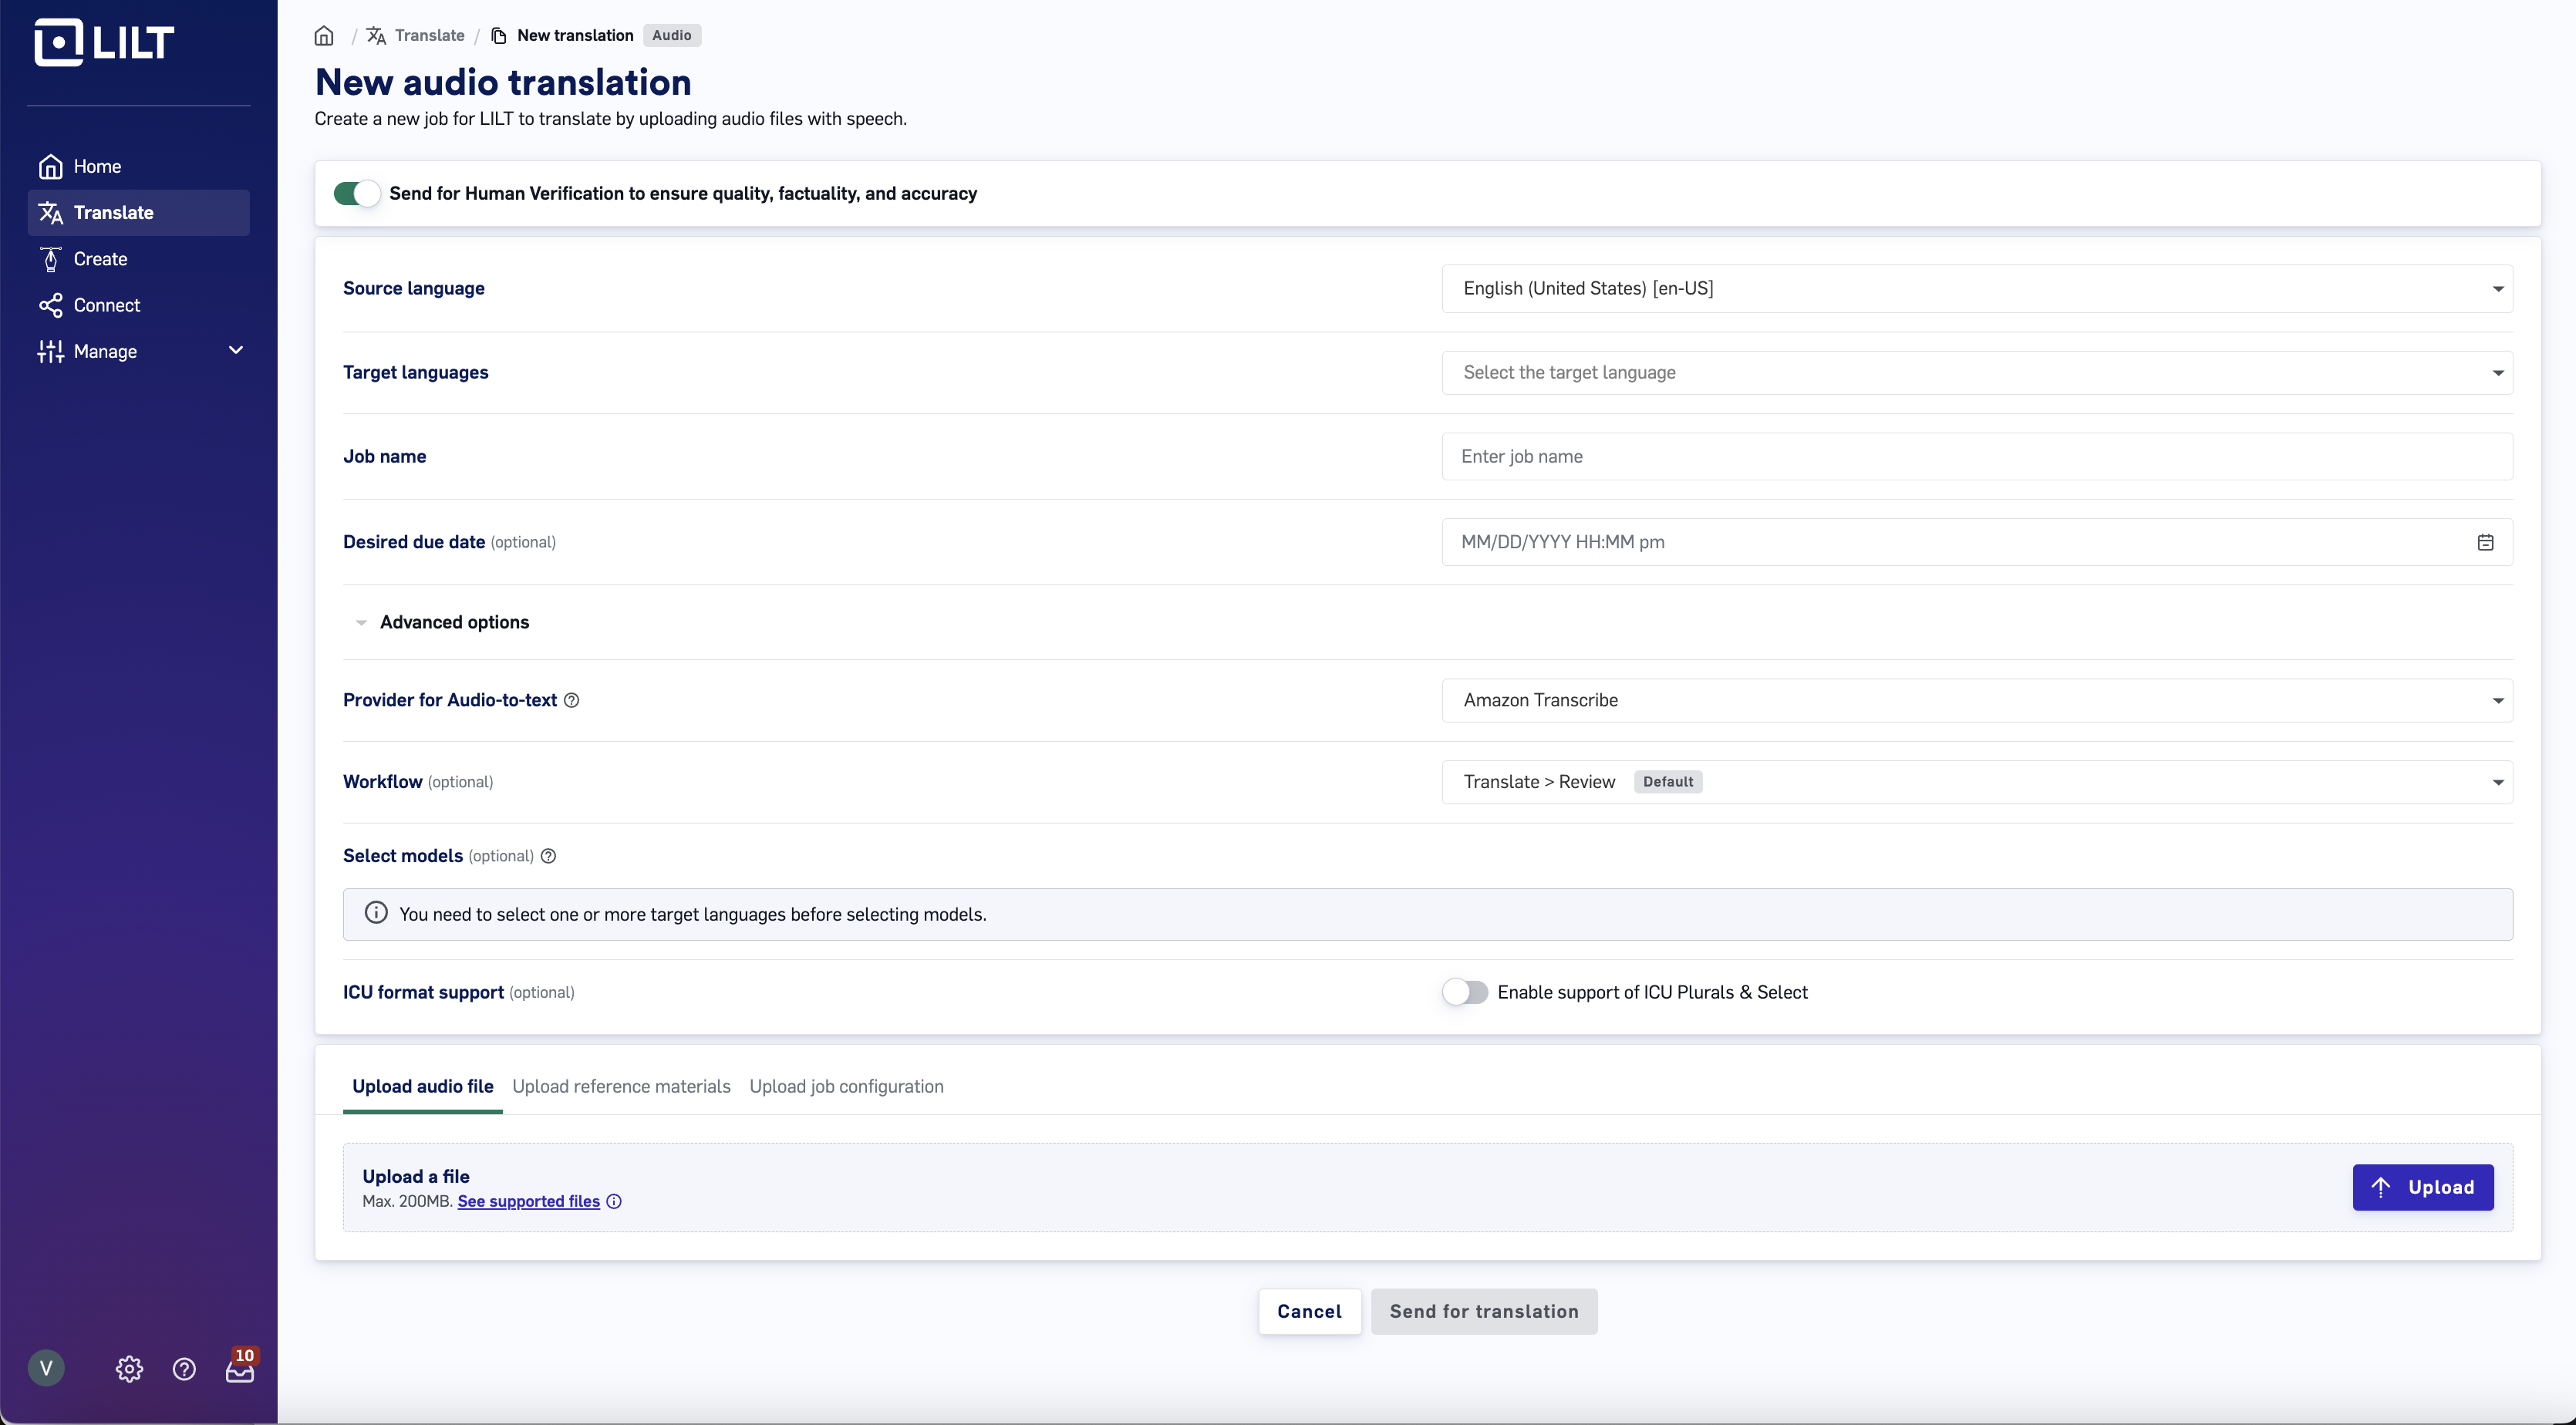Image resolution: width=2576 pixels, height=1425 pixels.
Task: Click the Translate breadcrumb language icon
Action: click(376, 36)
